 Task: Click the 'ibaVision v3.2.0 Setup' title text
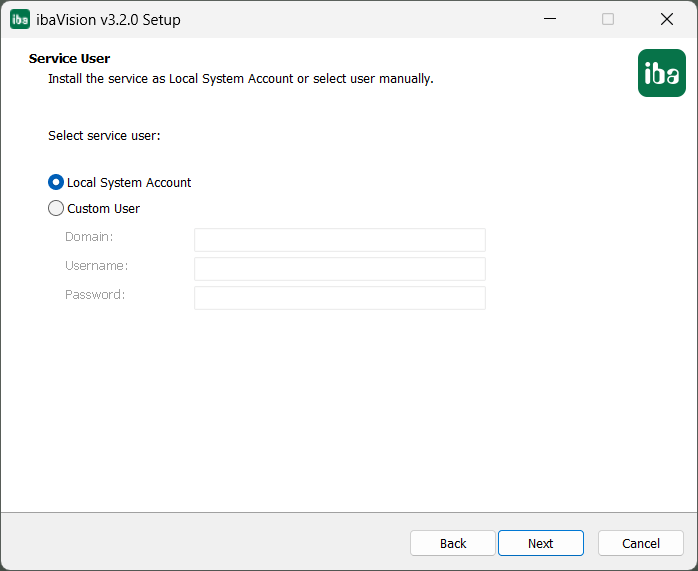coord(108,20)
